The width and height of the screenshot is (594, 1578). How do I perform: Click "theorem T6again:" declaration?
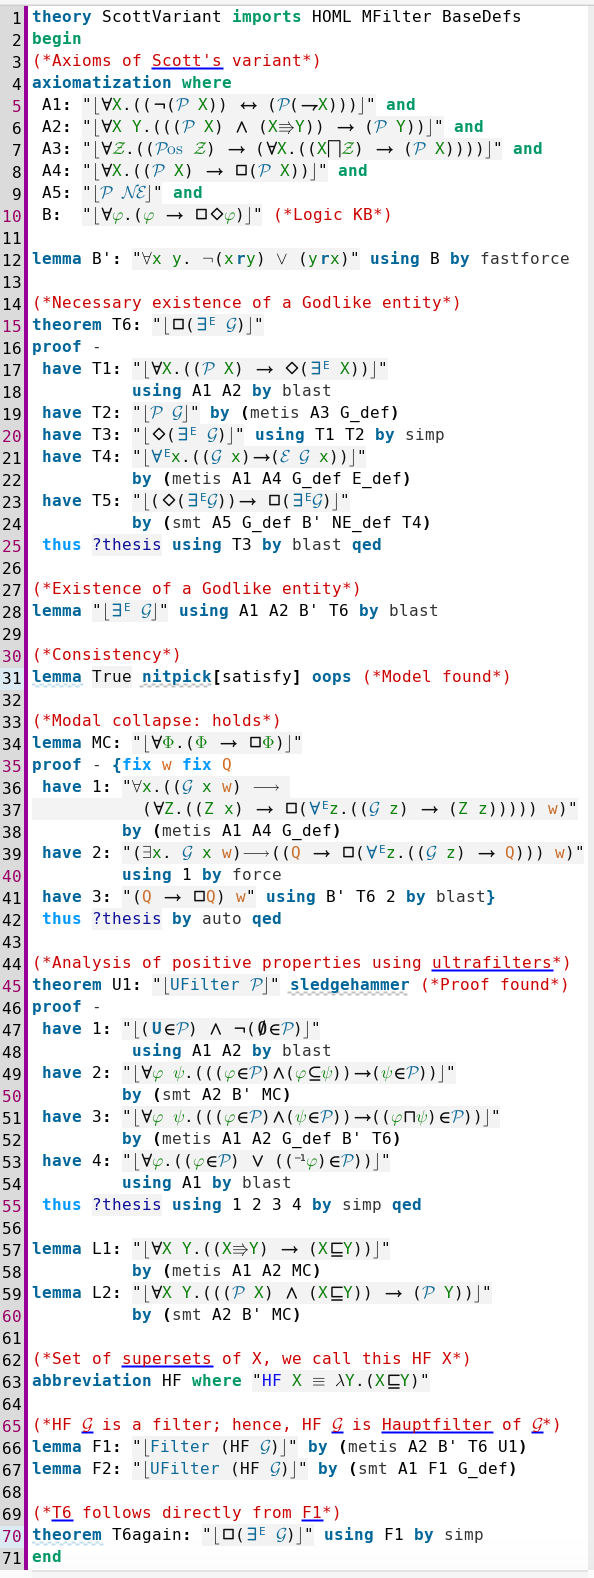(112, 1535)
